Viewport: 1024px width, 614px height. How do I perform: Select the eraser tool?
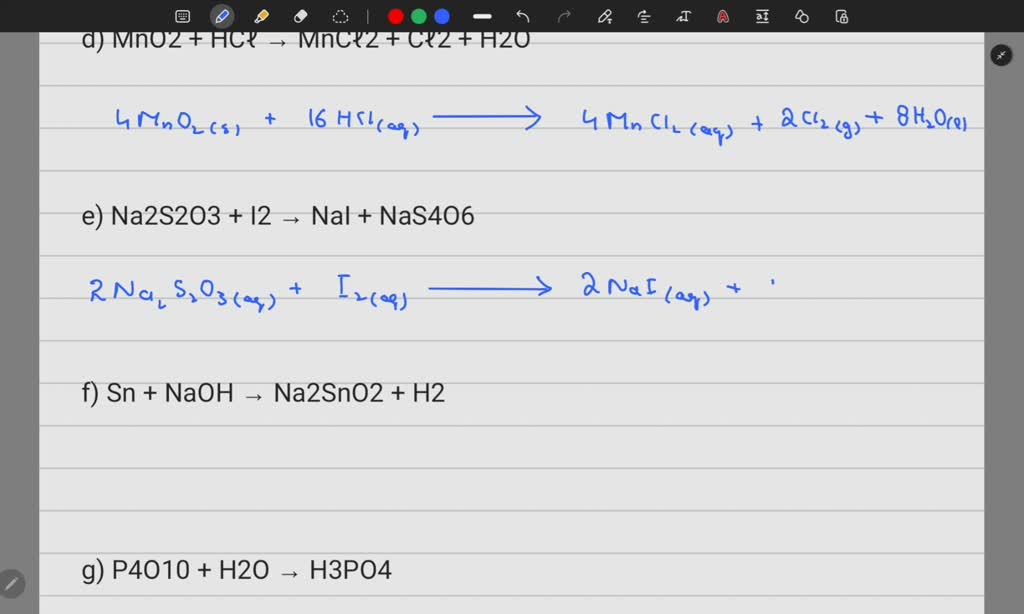click(300, 16)
